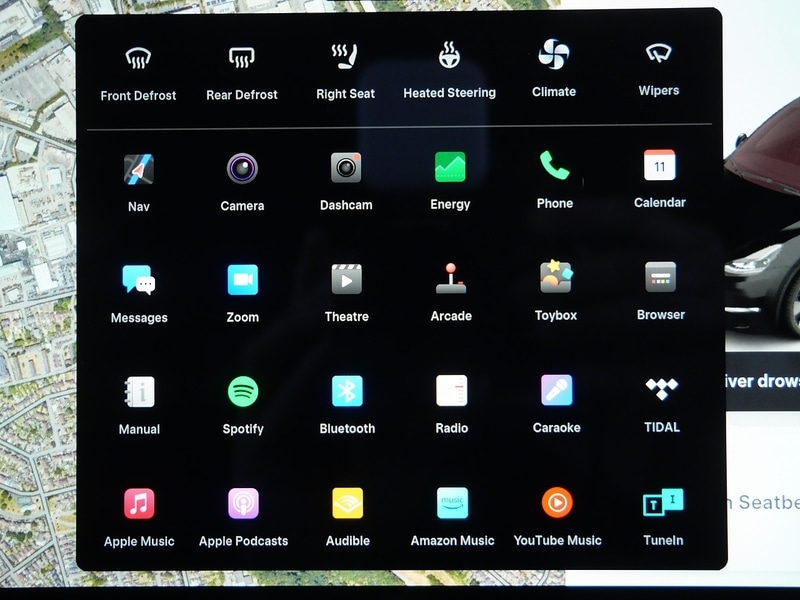The width and height of the screenshot is (800, 600).
Task: Launch the Zoom meeting app
Action: [242, 280]
